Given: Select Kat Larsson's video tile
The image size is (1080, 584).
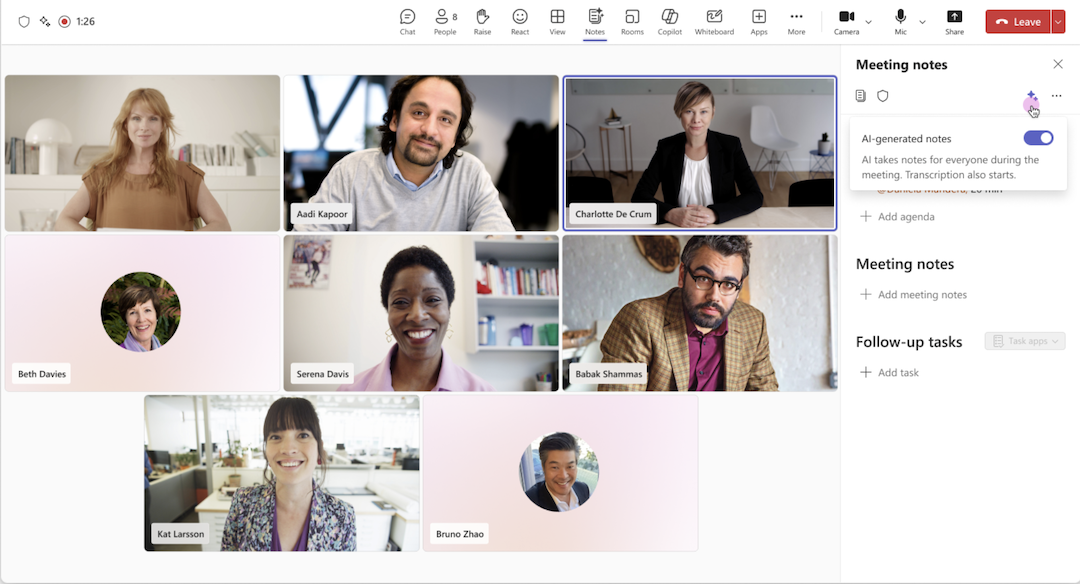Looking at the screenshot, I should (x=282, y=473).
